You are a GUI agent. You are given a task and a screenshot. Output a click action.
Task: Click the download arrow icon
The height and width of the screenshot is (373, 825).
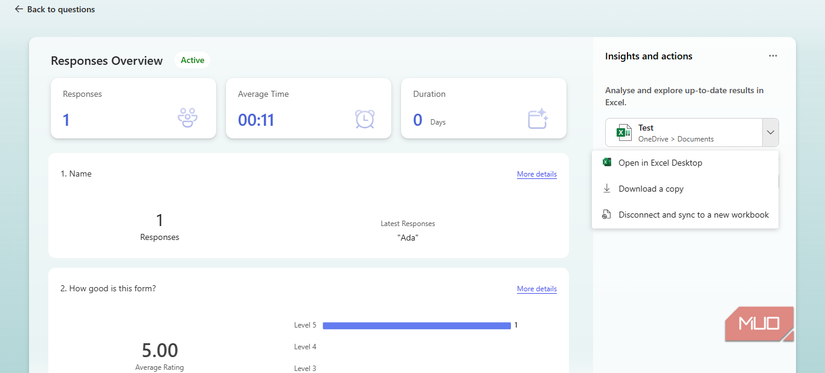(x=607, y=188)
